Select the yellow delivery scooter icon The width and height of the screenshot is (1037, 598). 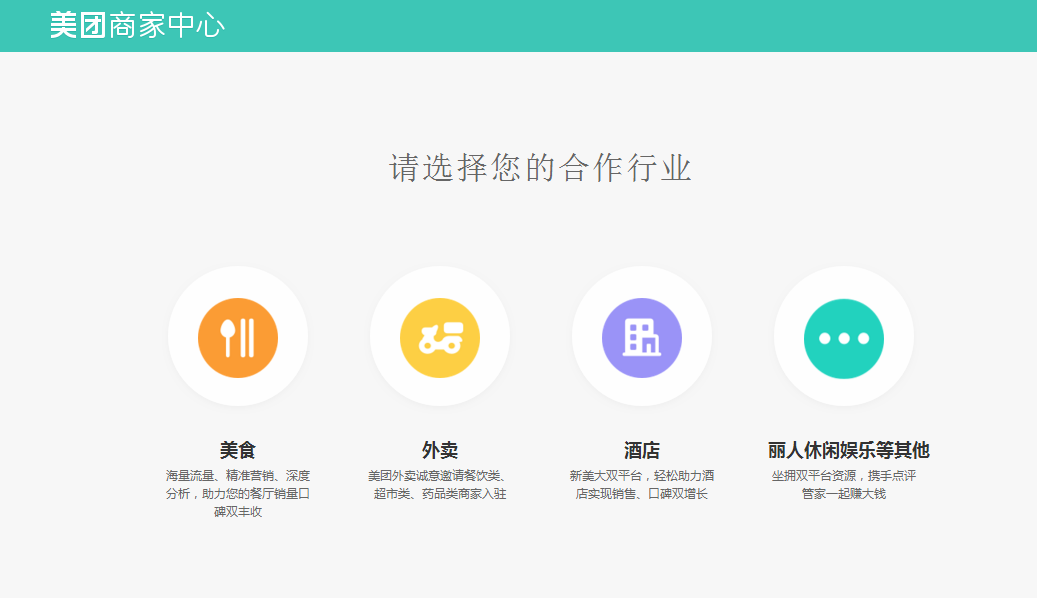(x=440, y=338)
